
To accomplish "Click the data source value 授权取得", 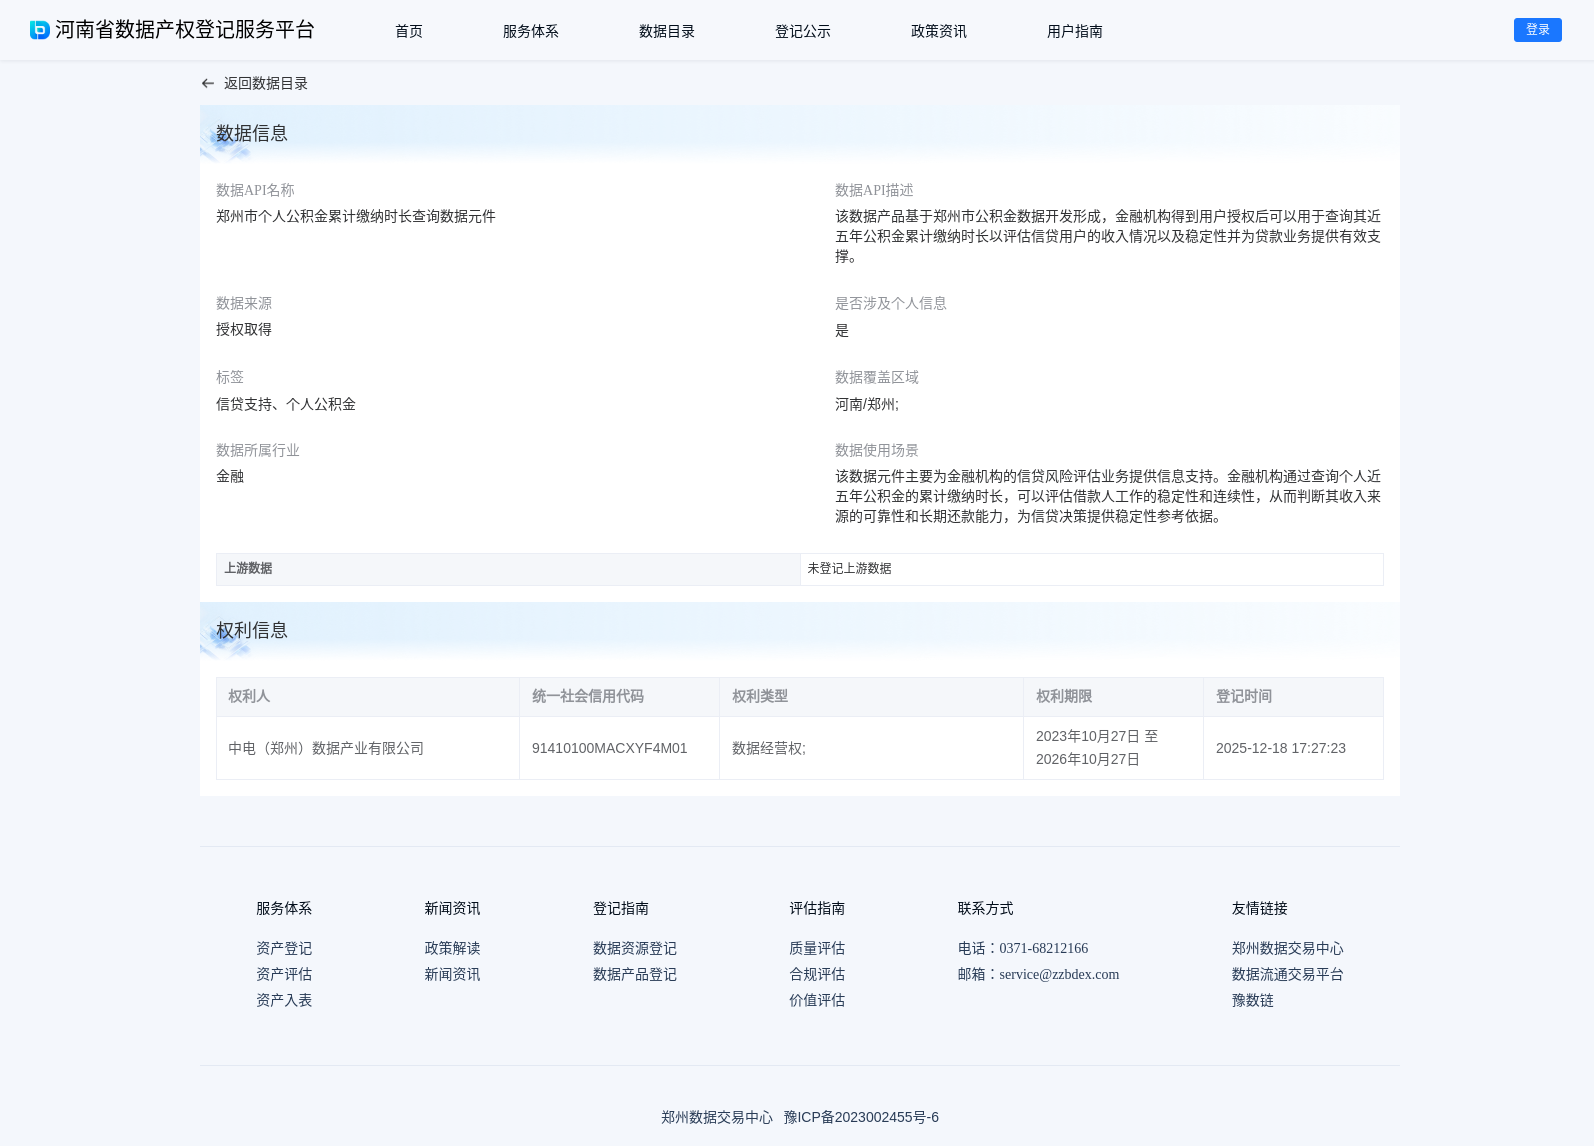I will 244,329.
